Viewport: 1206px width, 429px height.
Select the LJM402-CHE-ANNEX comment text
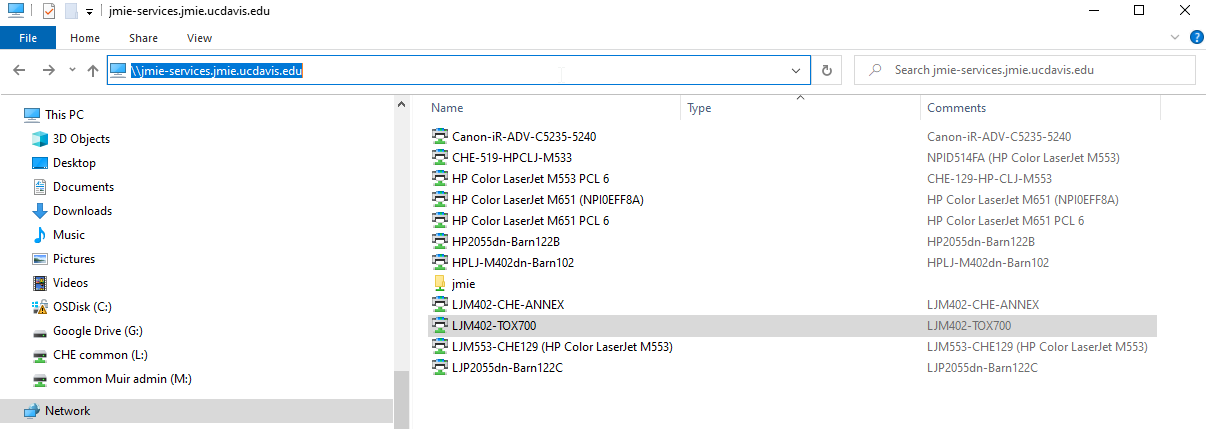point(983,304)
